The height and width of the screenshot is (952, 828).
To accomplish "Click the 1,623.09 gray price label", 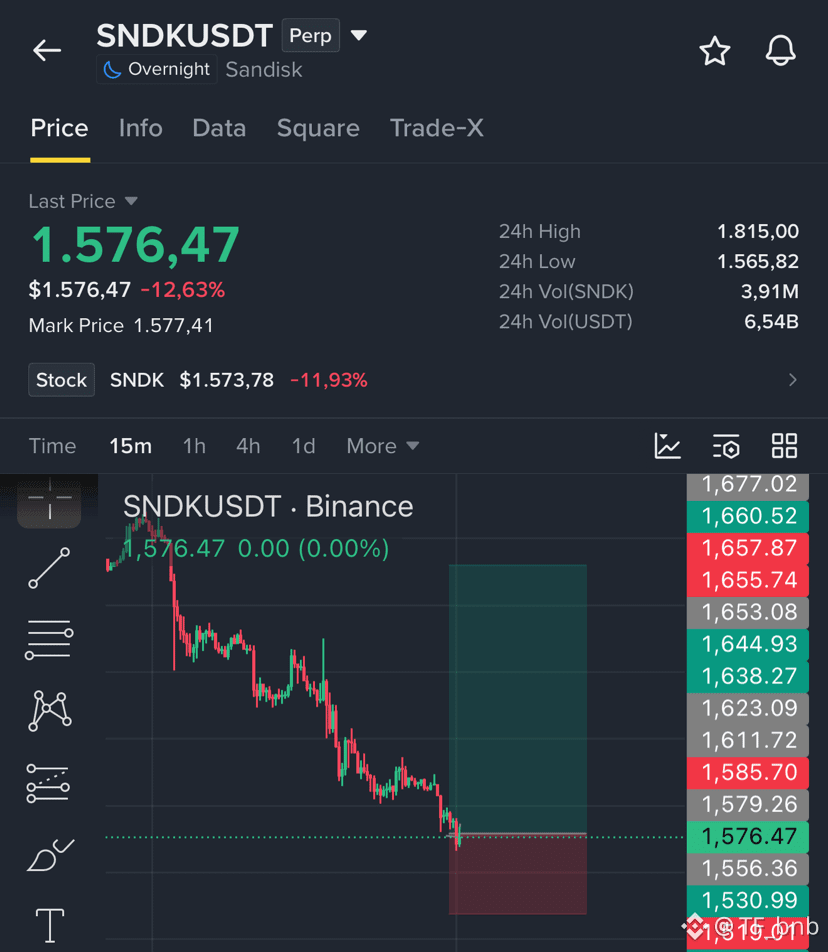I will click(x=748, y=708).
